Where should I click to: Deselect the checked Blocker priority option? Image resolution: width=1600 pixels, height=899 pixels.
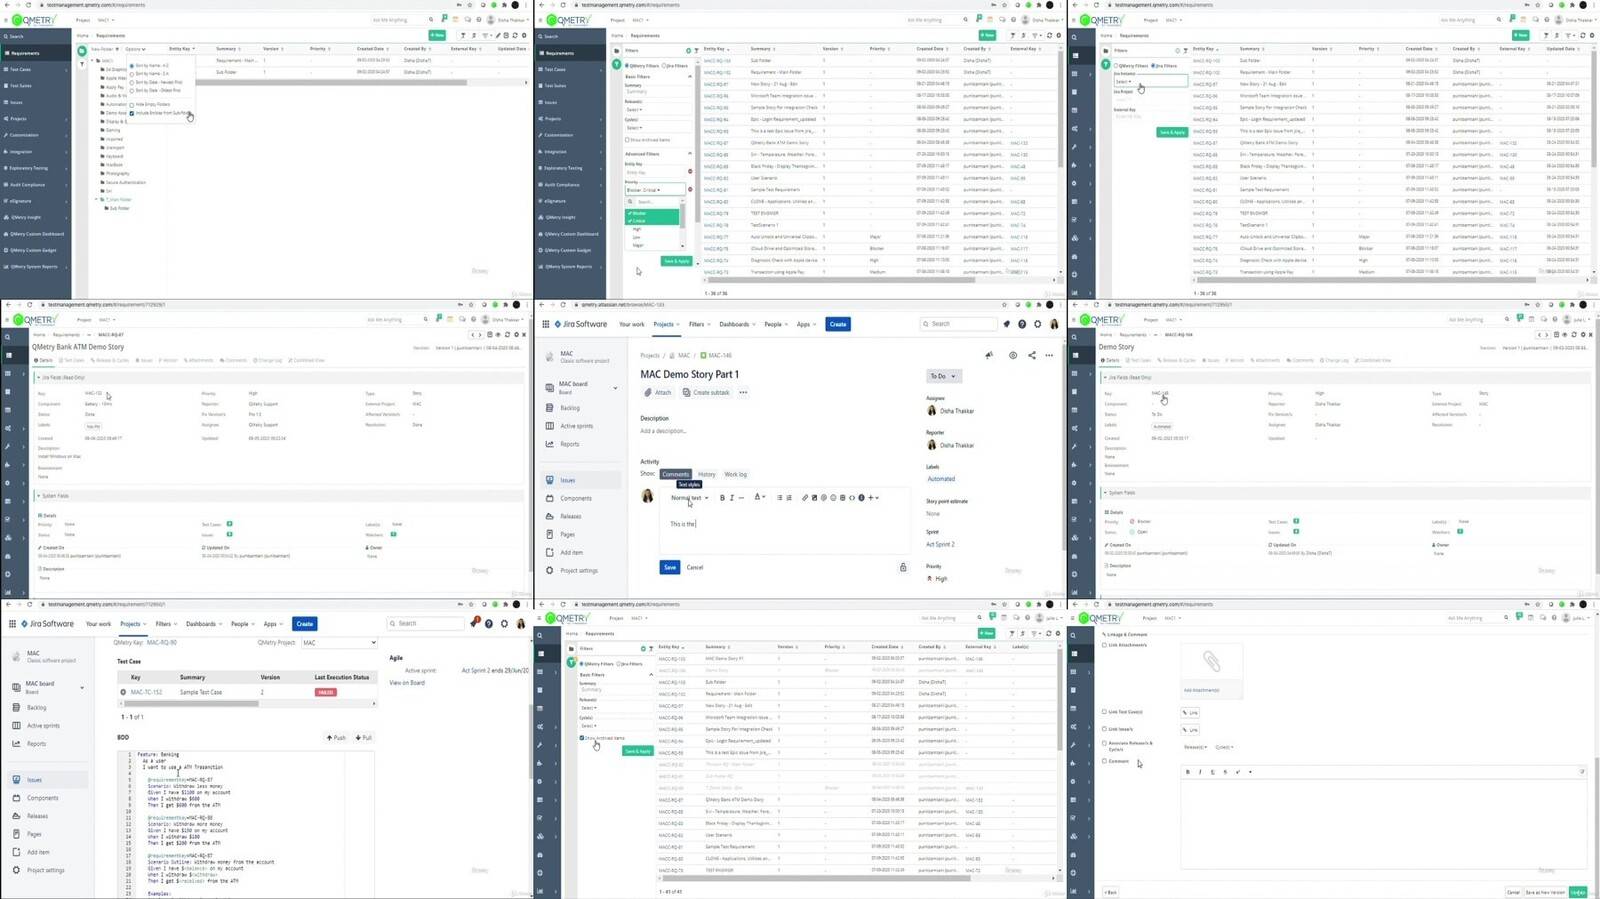coord(652,213)
